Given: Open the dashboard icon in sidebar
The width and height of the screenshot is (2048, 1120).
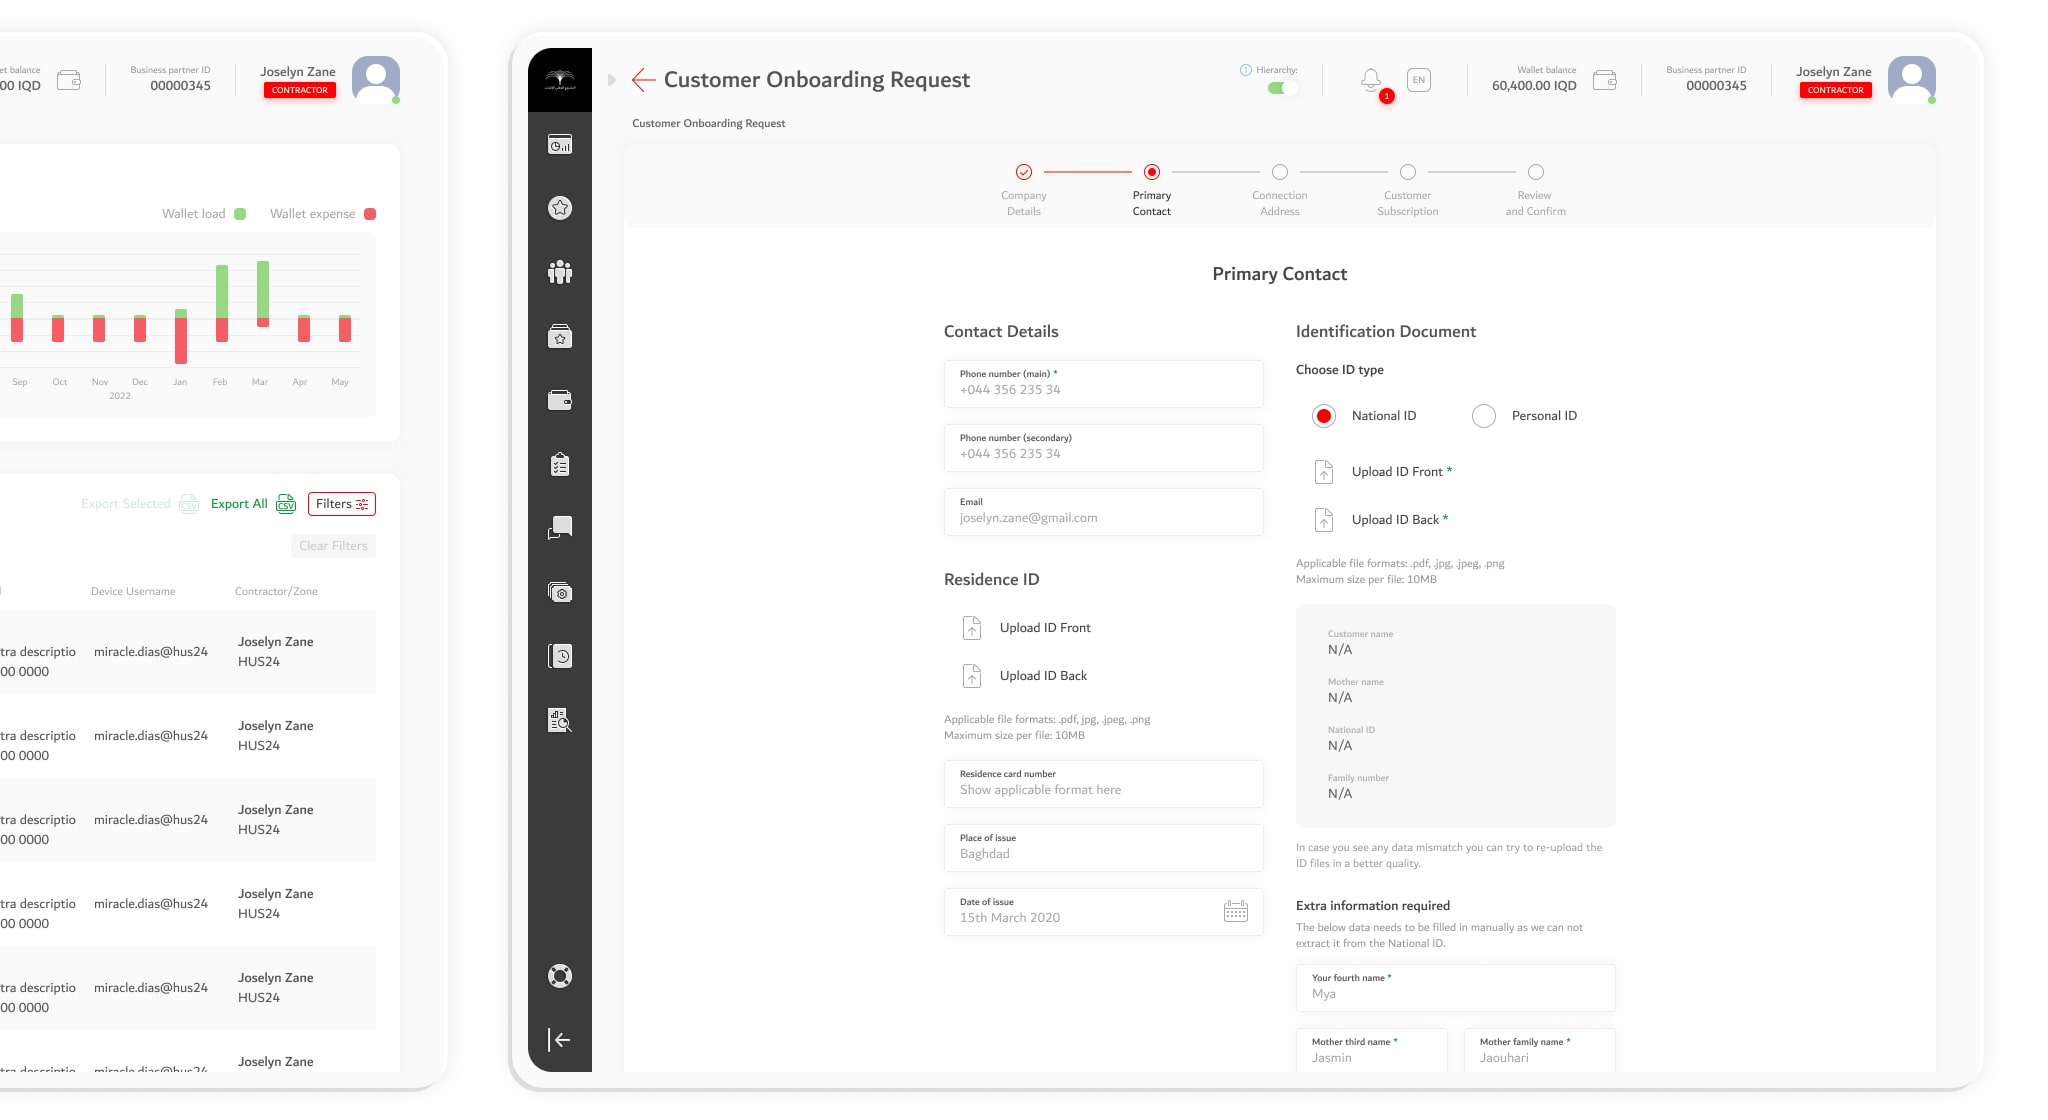Looking at the screenshot, I should 560,145.
